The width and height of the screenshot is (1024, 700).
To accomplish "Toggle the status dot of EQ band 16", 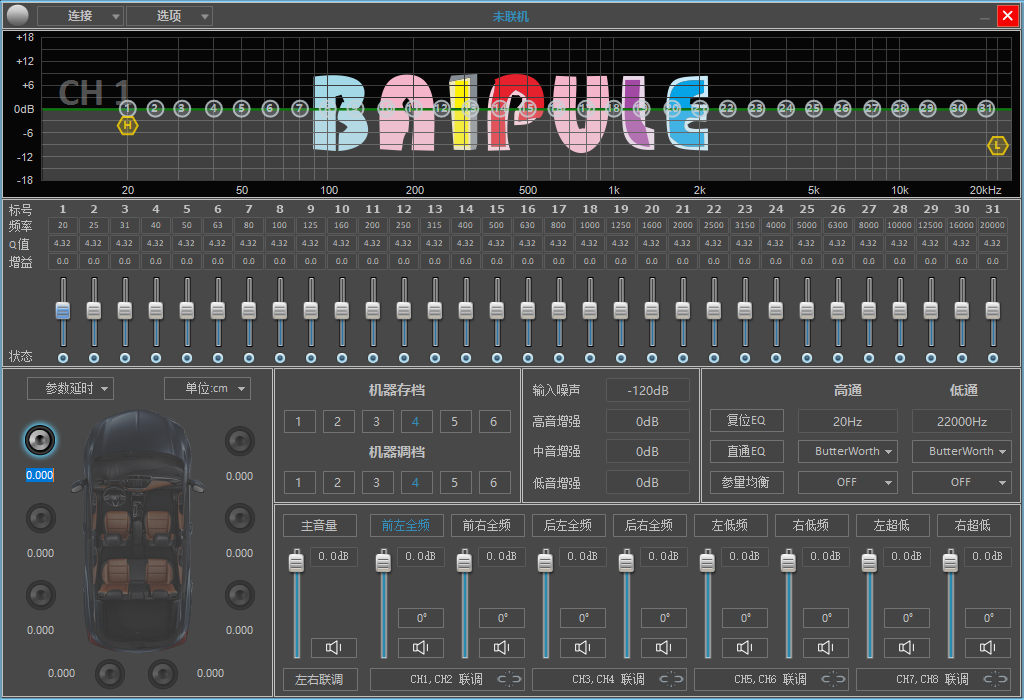I will [528, 358].
